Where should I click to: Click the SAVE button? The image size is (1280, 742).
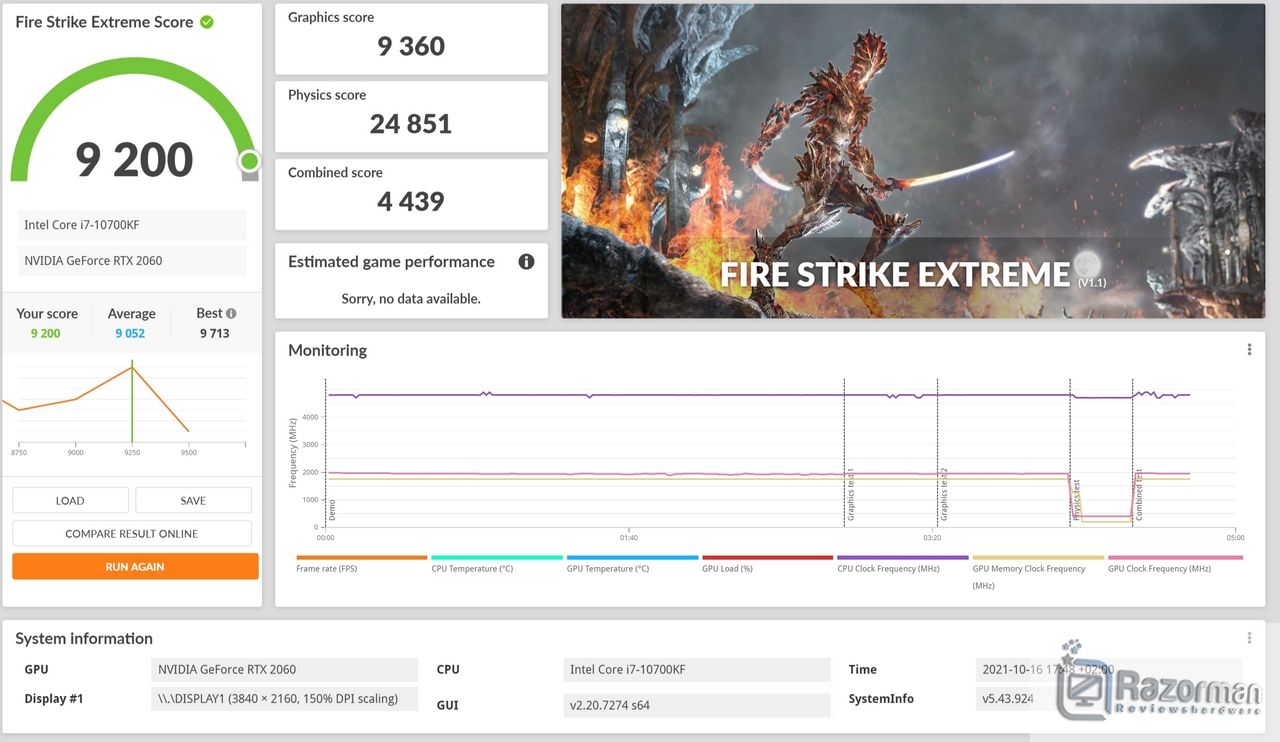point(193,500)
